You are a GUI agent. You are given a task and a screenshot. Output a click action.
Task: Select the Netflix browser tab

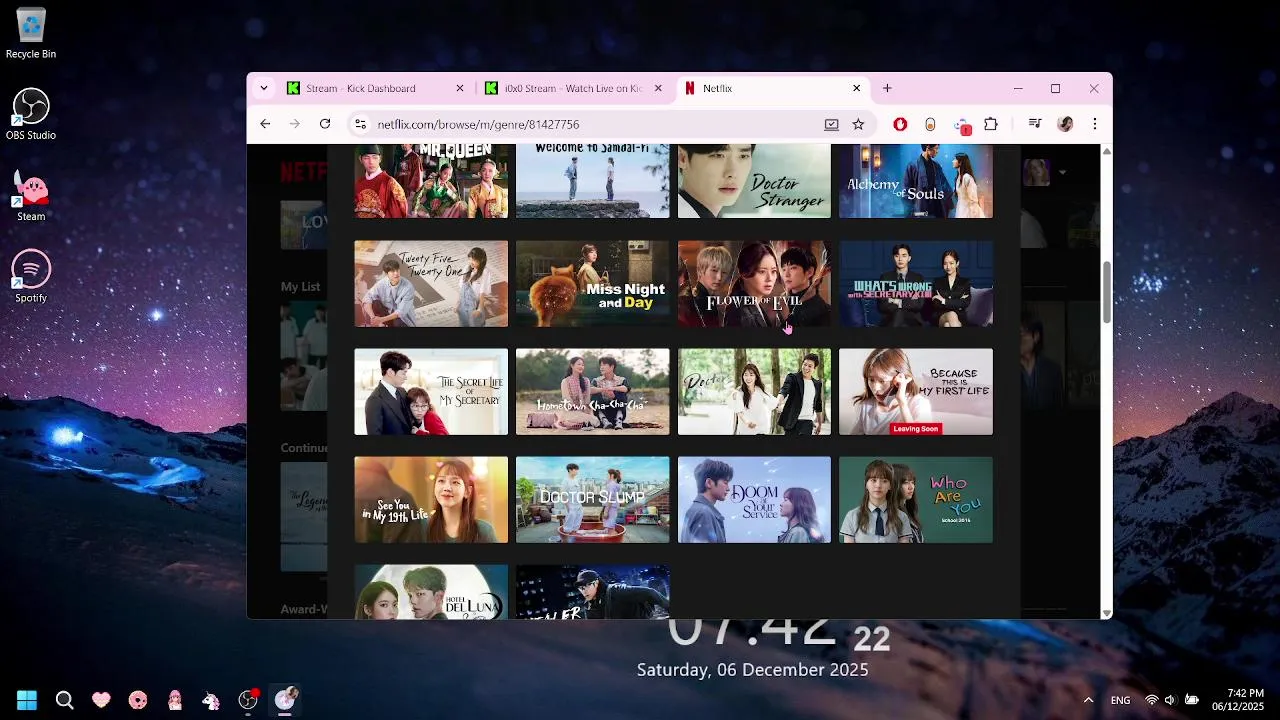coord(772,88)
